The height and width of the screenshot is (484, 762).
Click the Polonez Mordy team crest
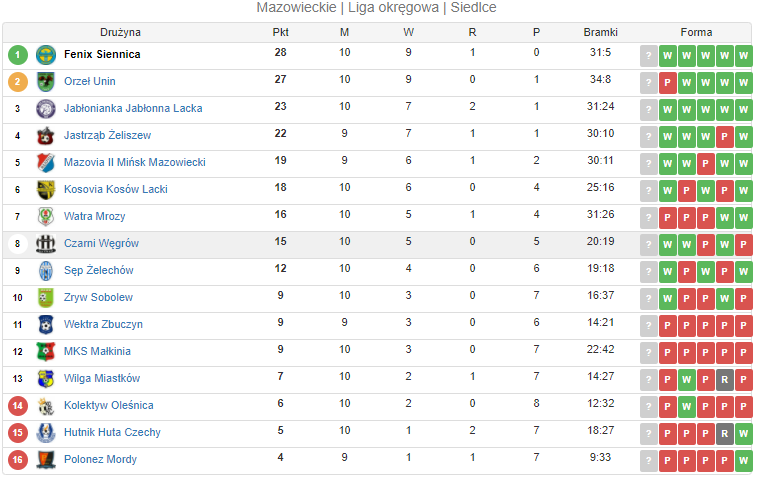tap(46, 460)
